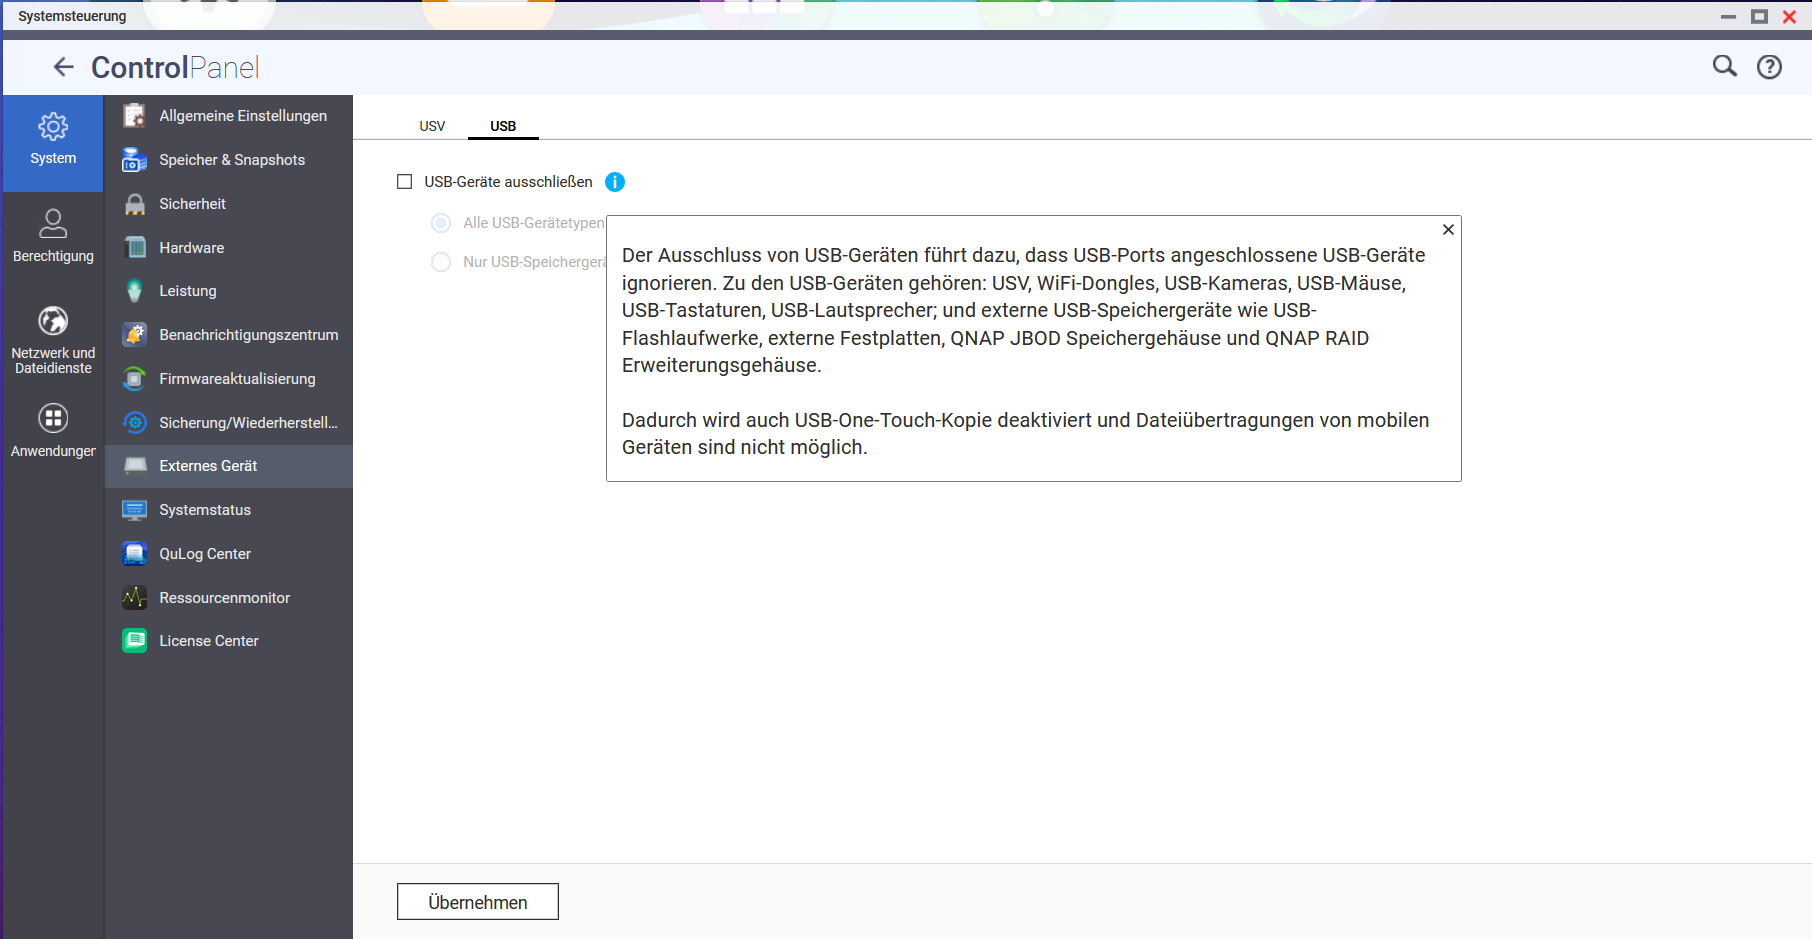Open the help question mark icon
This screenshot has height=939, width=1812.
(x=1770, y=67)
